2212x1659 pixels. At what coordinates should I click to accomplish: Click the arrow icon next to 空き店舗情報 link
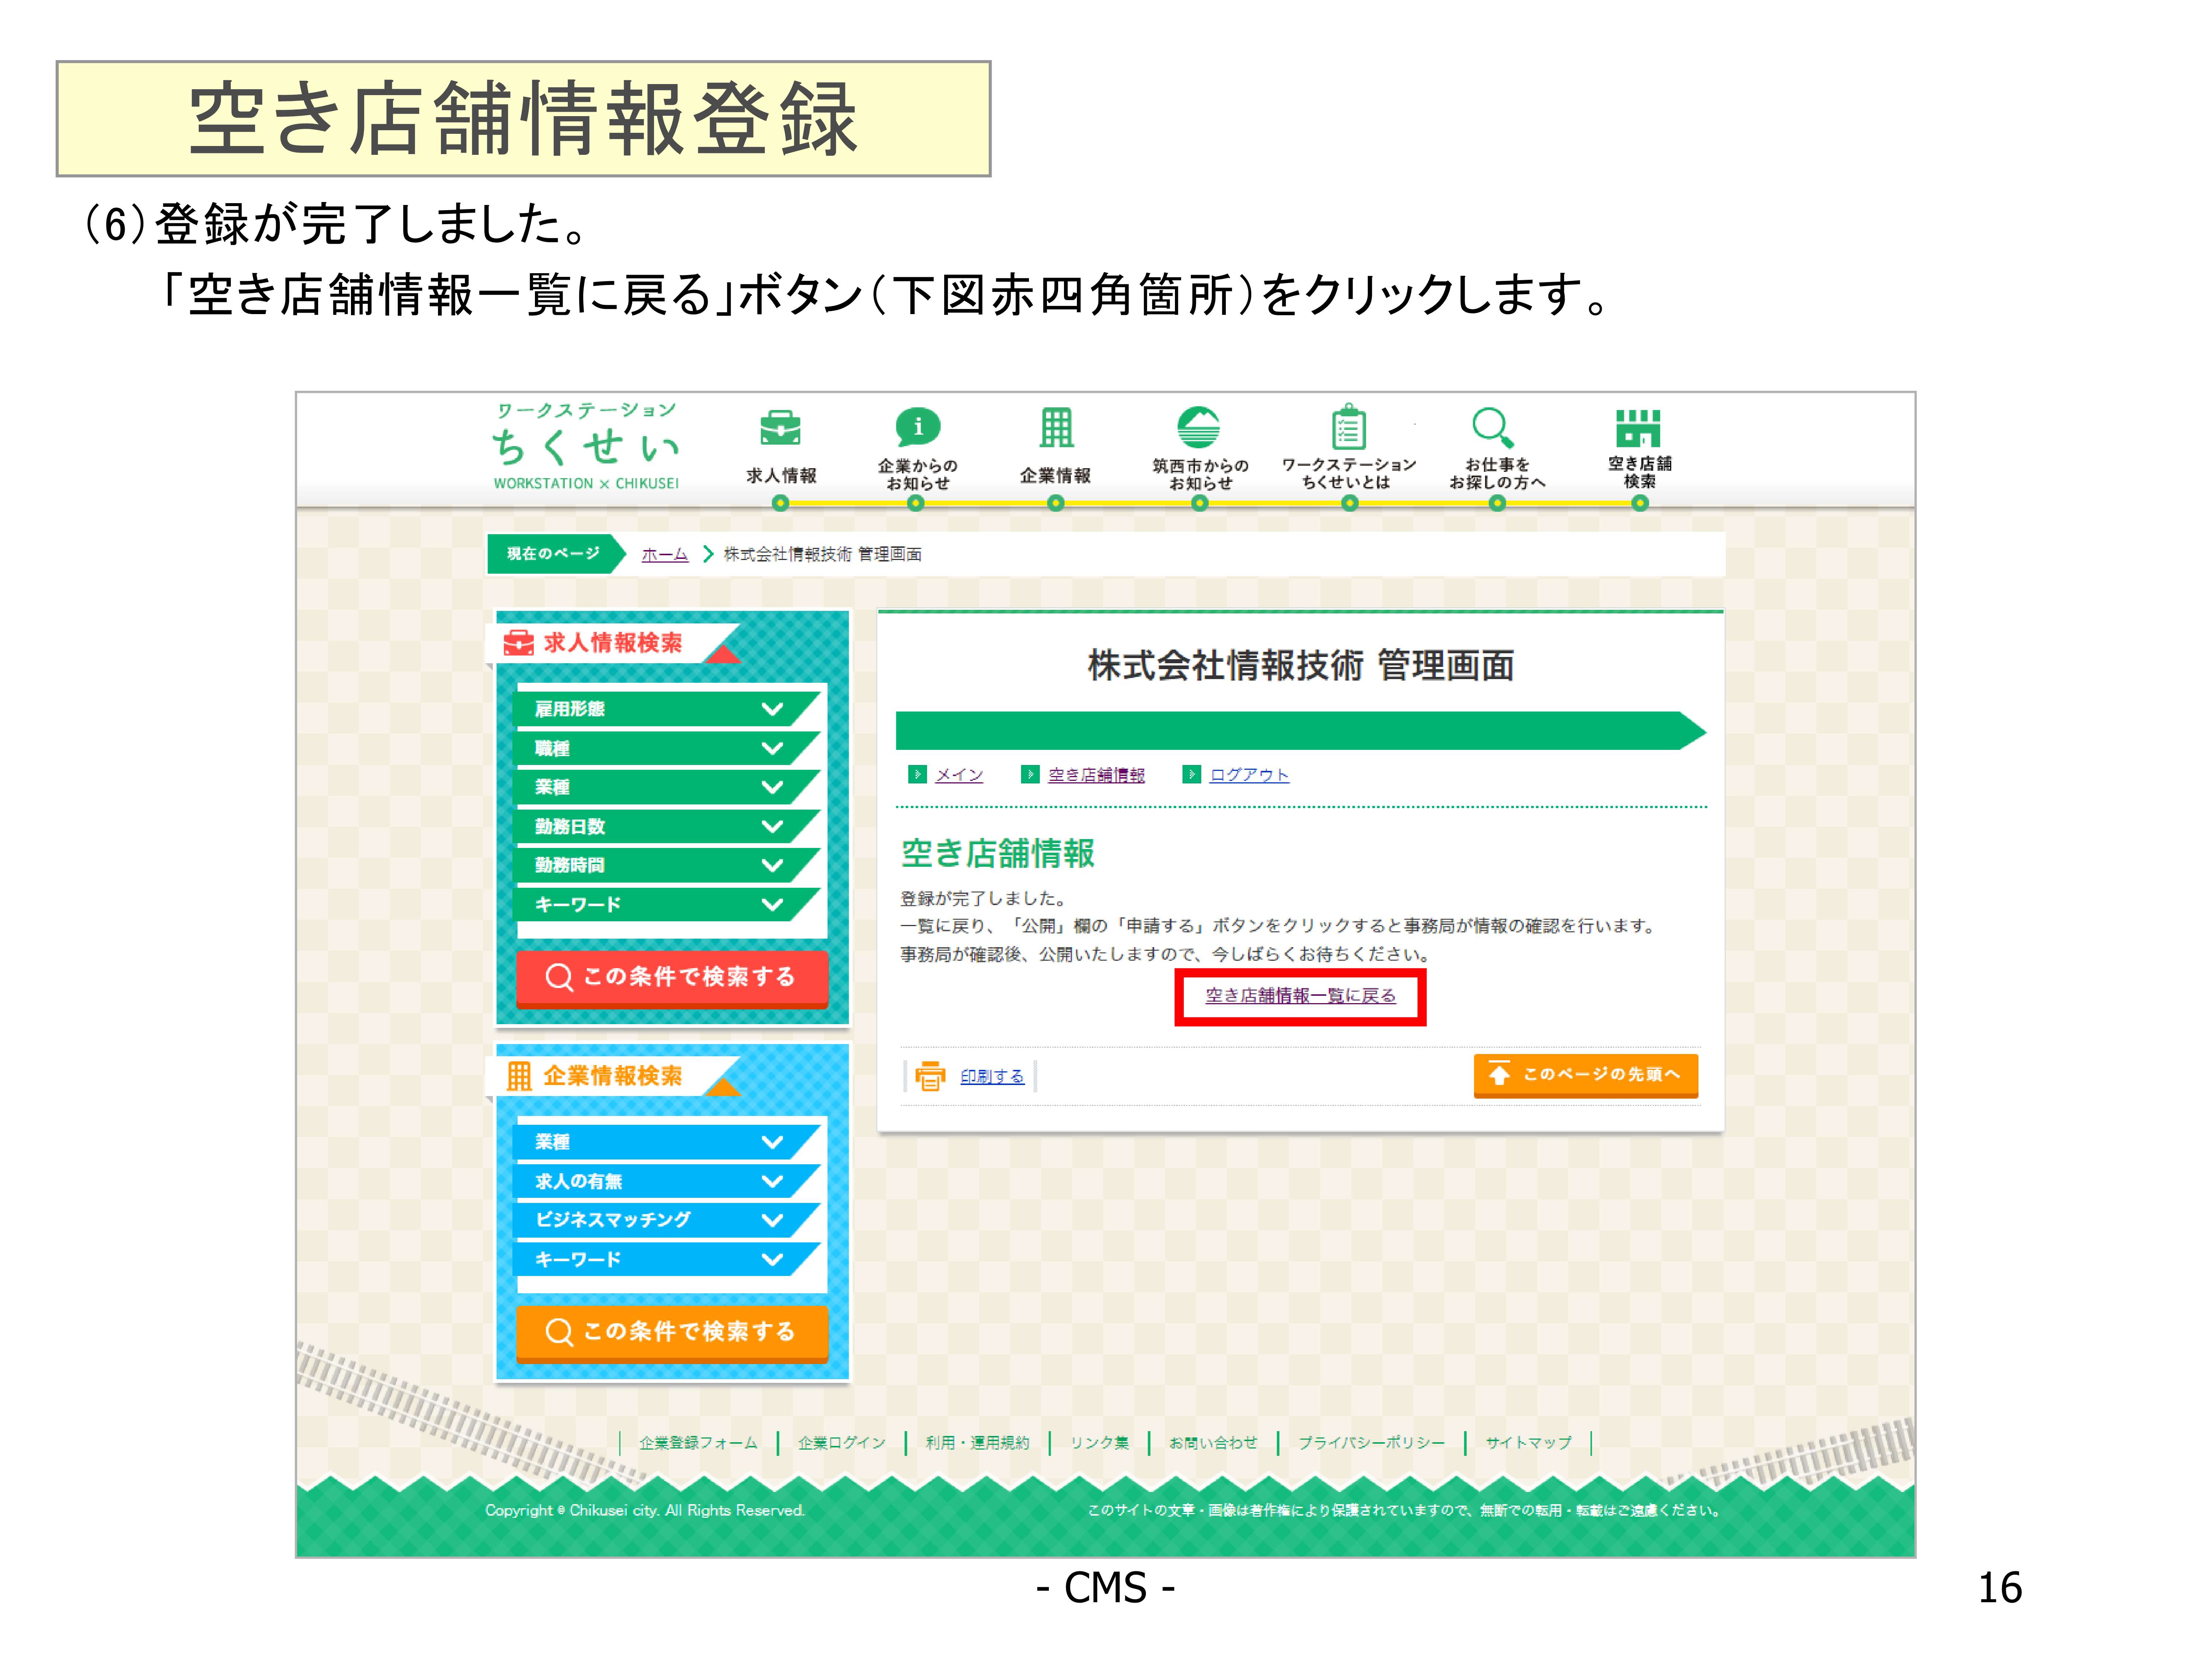point(1030,774)
